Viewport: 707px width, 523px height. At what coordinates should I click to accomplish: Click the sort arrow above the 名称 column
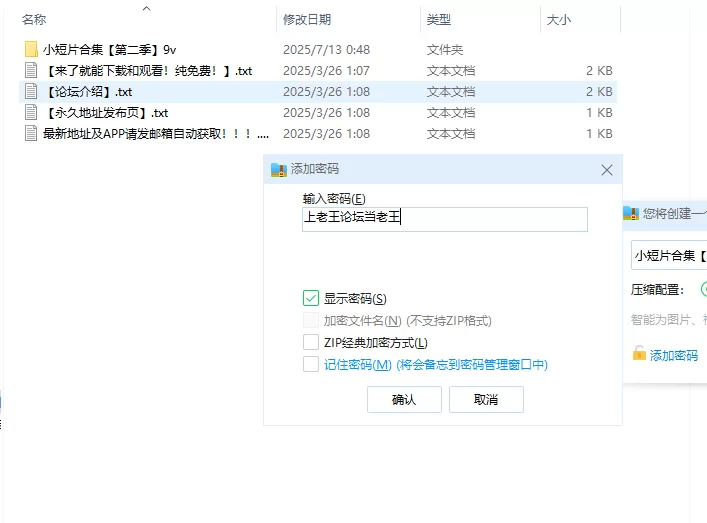pos(147,8)
